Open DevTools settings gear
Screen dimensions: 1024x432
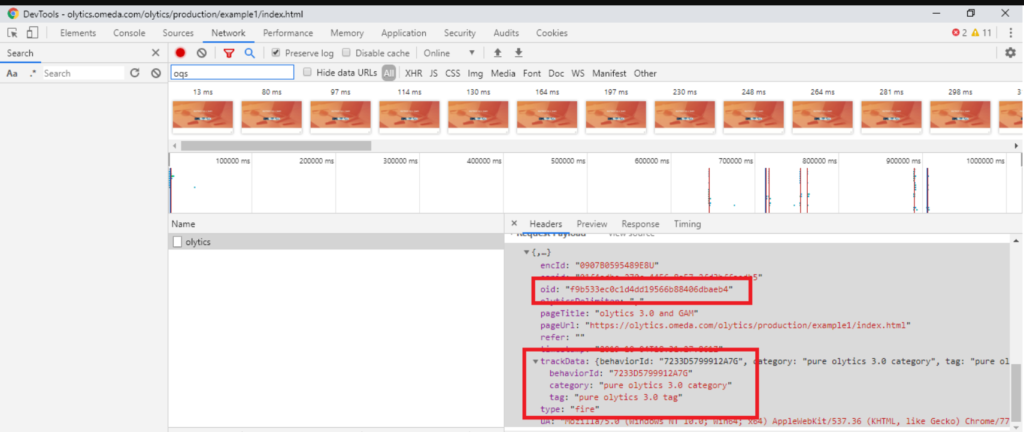1010,53
